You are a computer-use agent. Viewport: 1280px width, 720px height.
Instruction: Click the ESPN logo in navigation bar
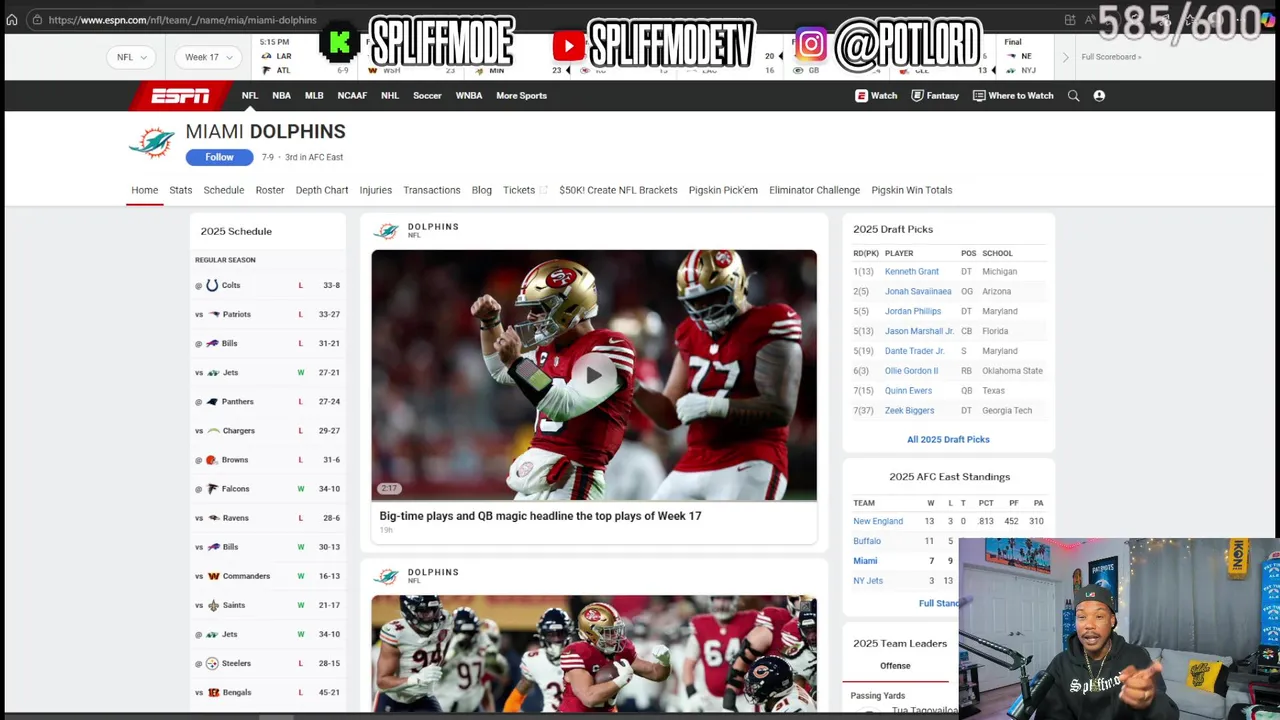coord(180,96)
